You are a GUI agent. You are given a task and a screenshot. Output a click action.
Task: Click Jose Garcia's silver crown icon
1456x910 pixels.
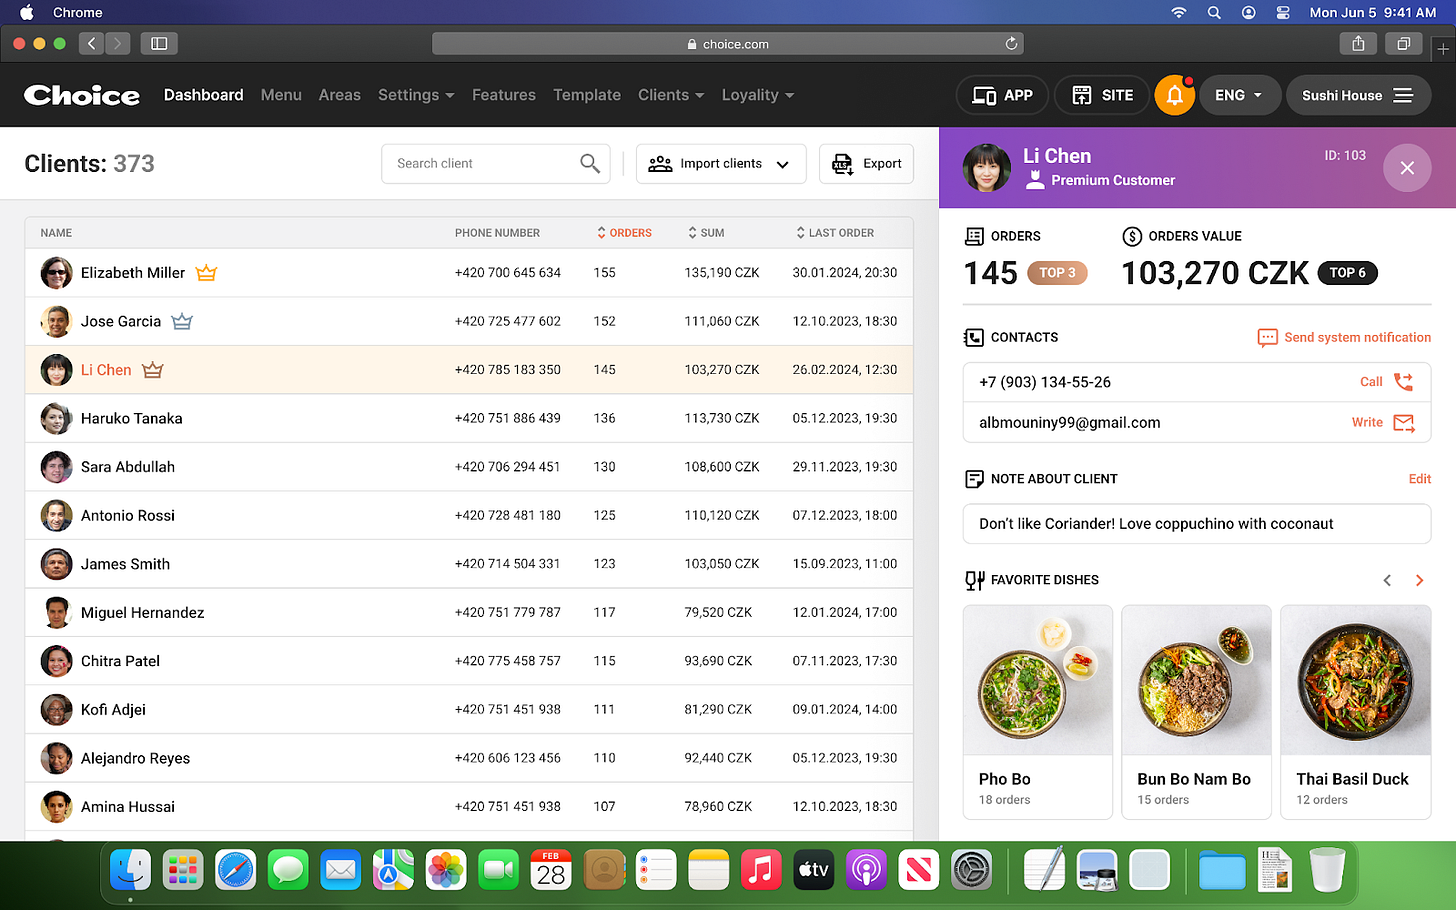point(182,321)
